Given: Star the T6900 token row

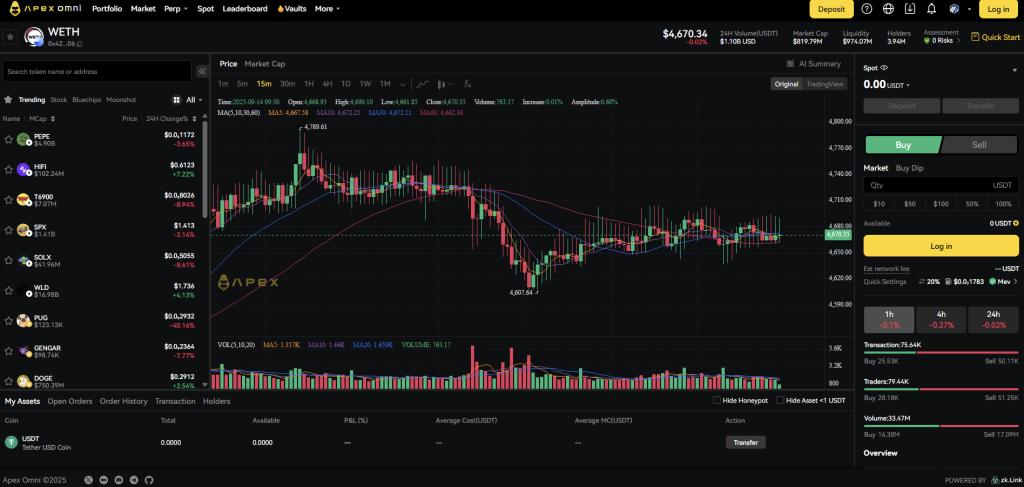Looking at the screenshot, I should [8, 200].
